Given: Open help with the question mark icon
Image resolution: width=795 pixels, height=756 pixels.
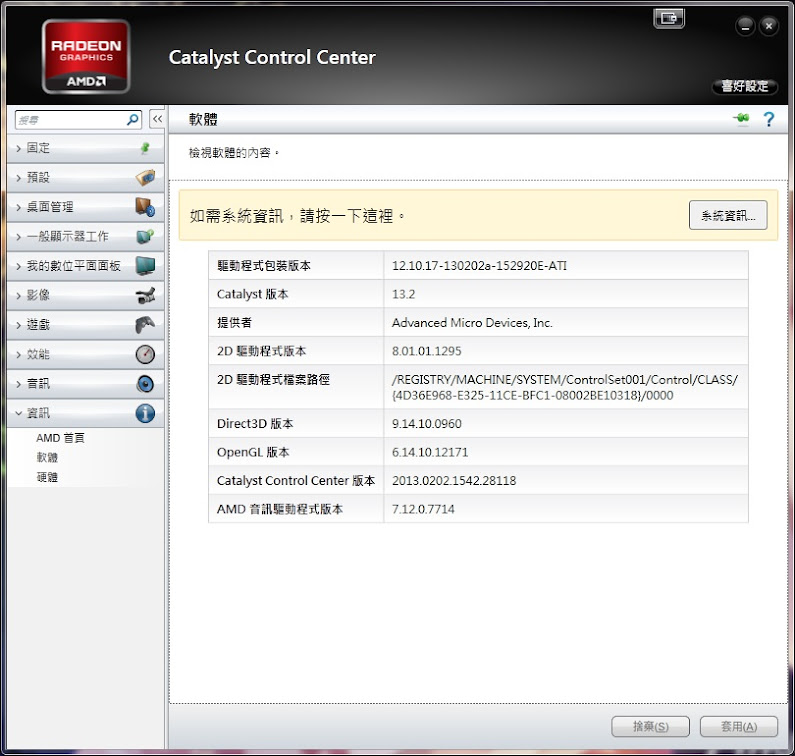Looking at the screenshot, I should pyautogui.click(x=769, y=120).
